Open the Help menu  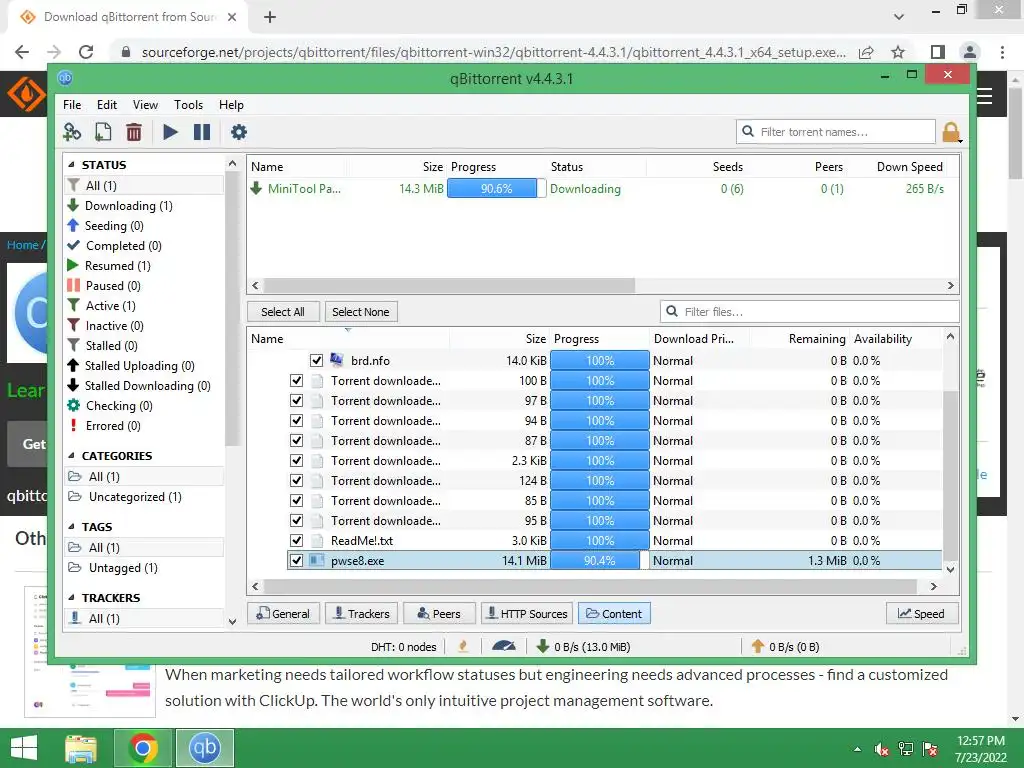click(231, 104)
